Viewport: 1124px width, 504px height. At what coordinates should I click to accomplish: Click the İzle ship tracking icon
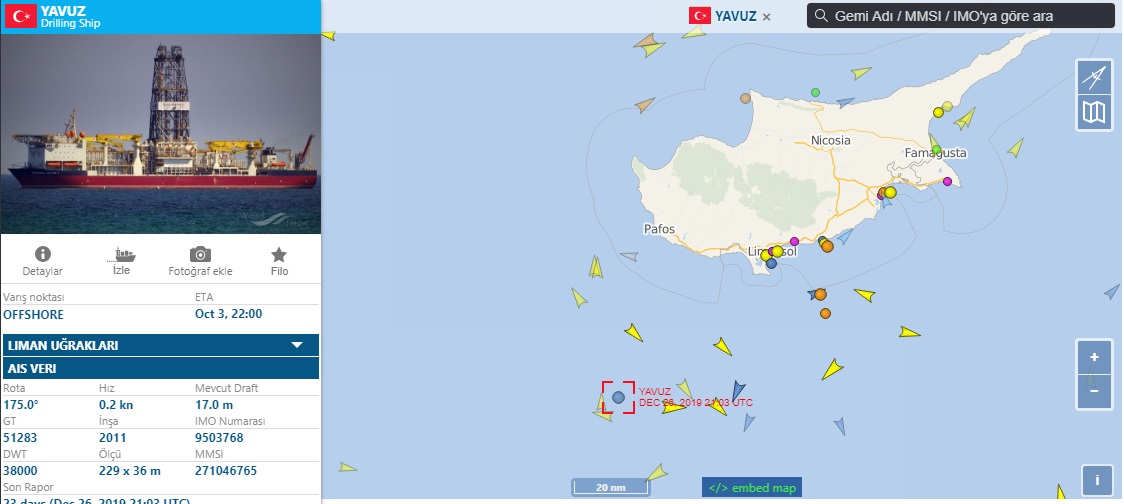(x=122, y=255)
